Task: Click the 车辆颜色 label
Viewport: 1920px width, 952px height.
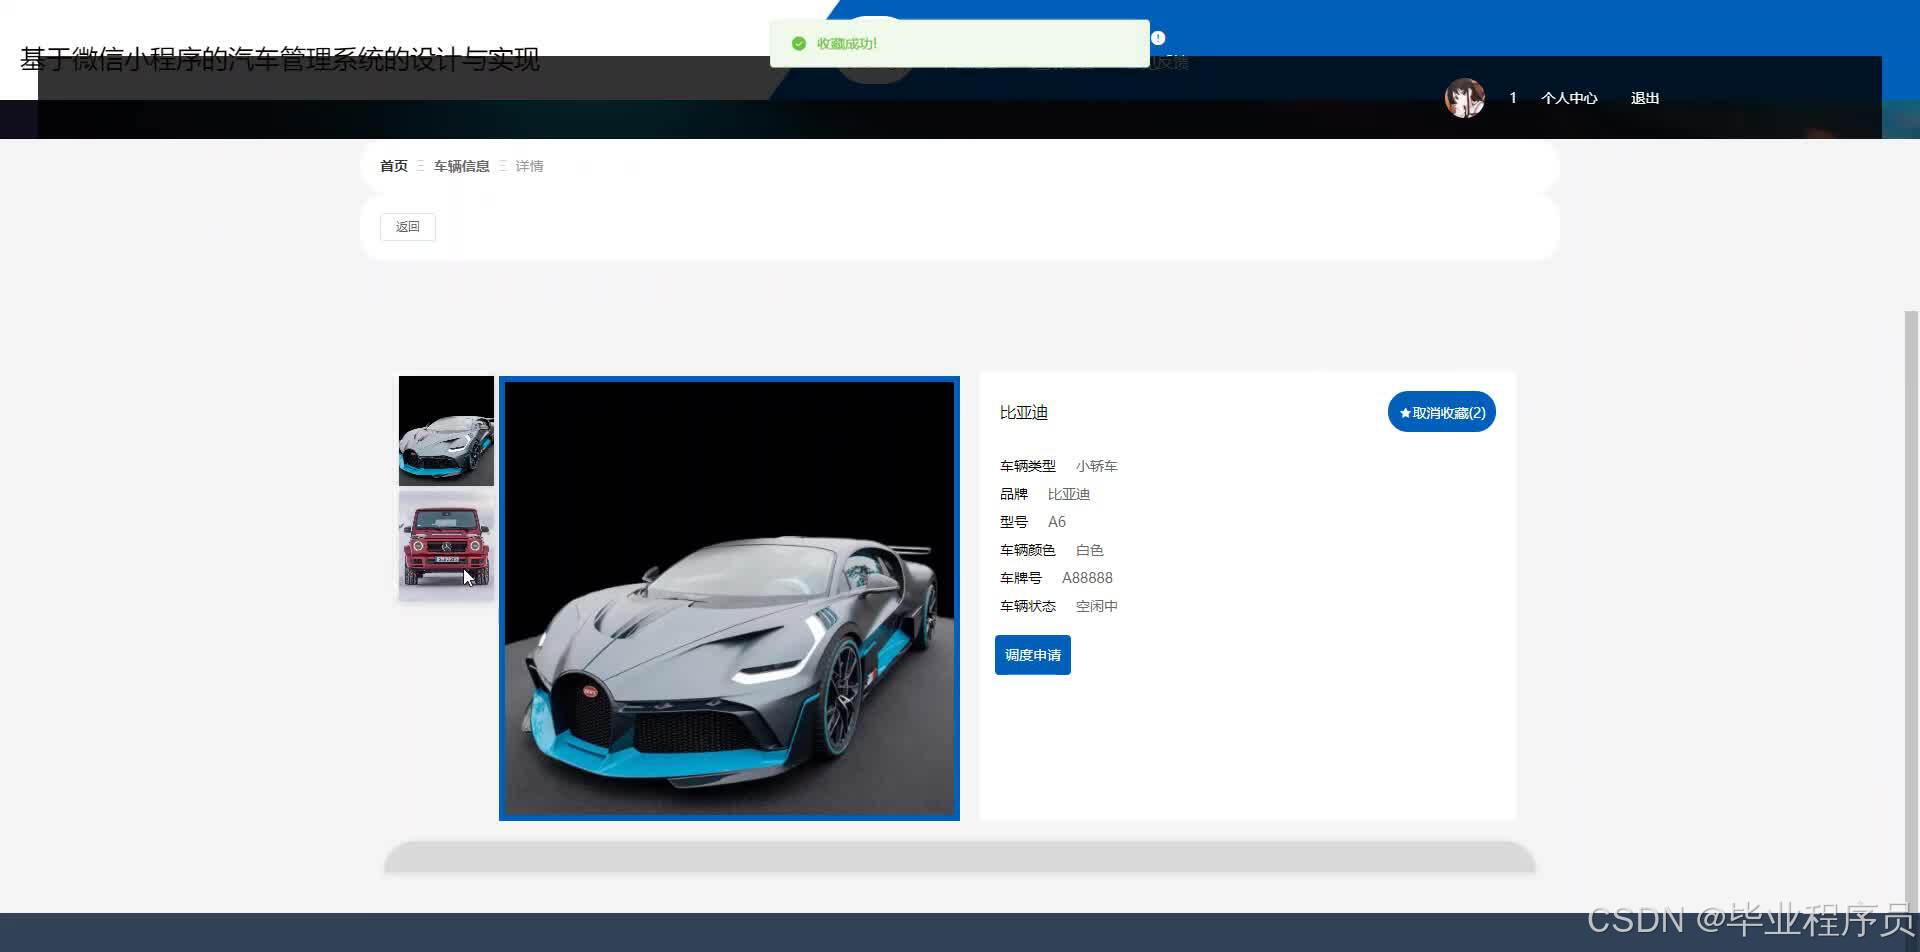Action: click(1028, 550)
